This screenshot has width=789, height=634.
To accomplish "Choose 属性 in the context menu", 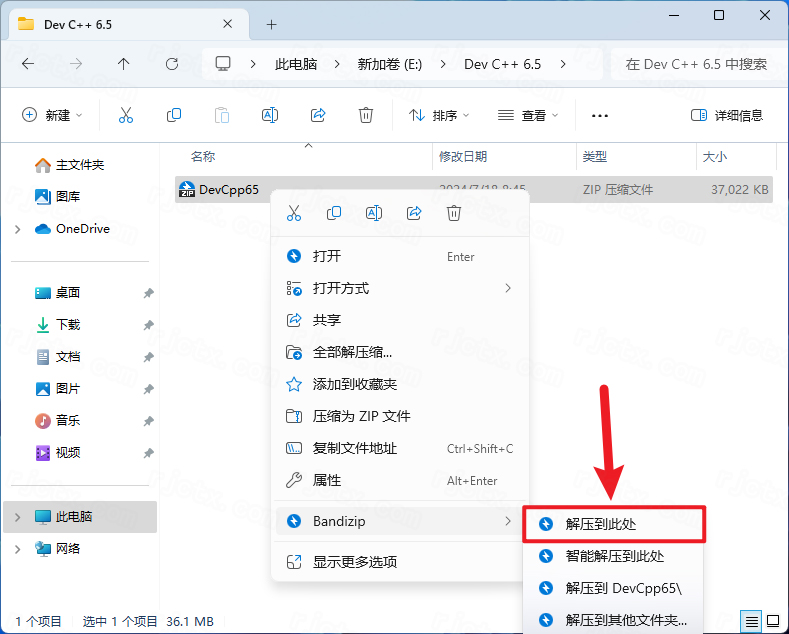I will tap(400, 481).
